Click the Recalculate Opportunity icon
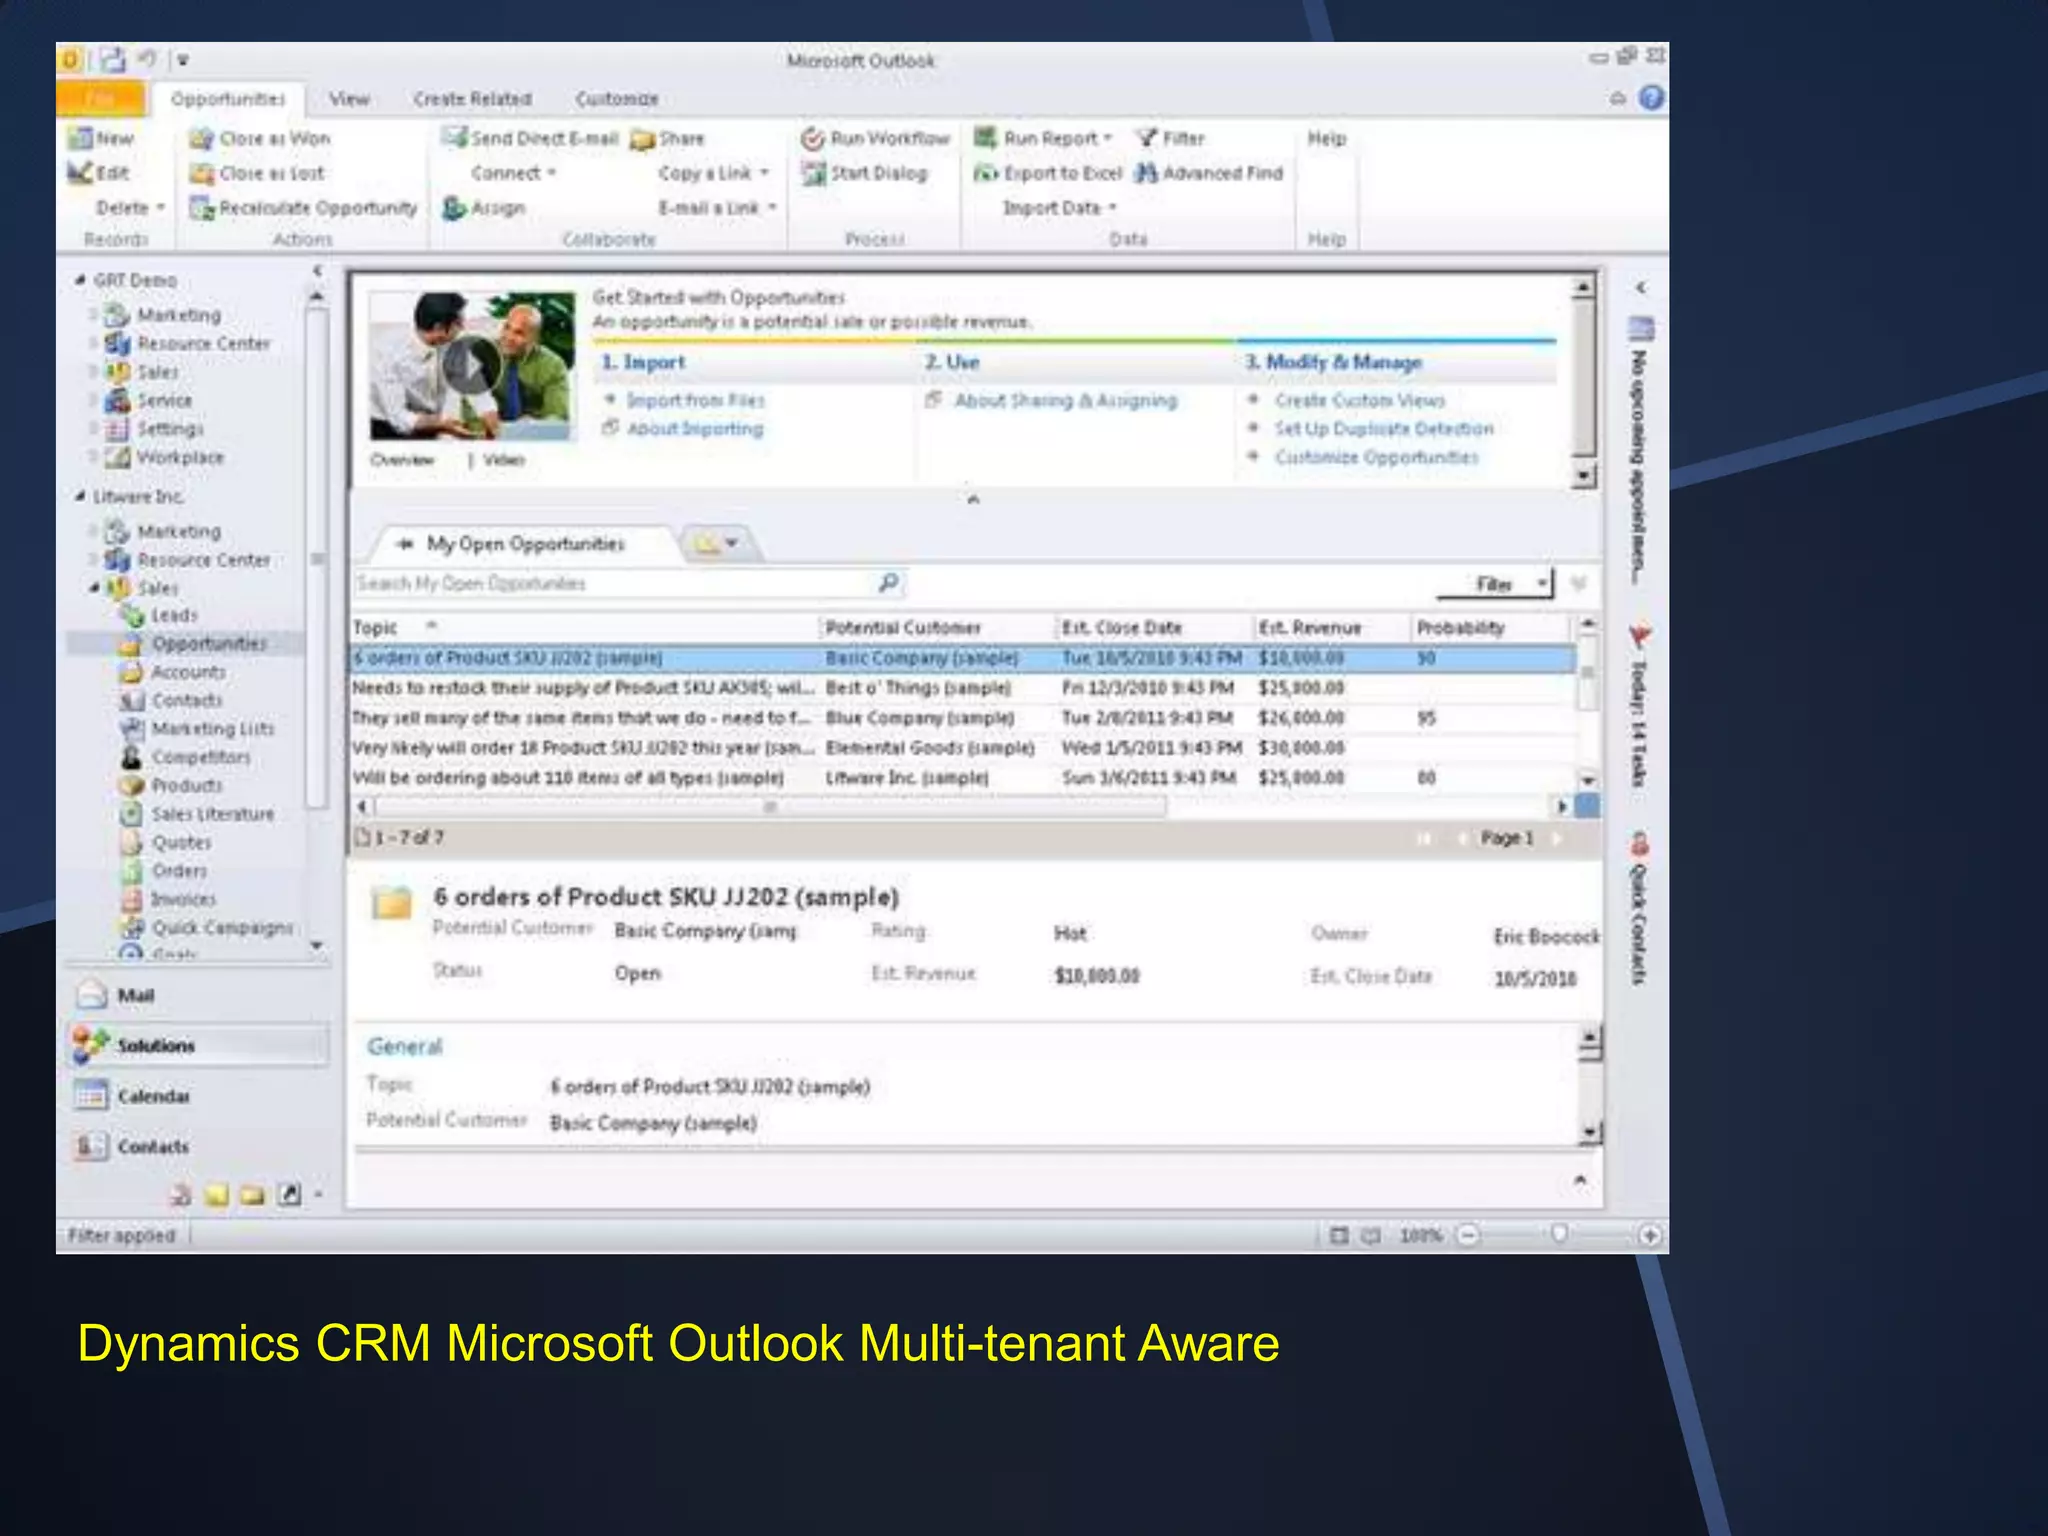This screenshot has width=2048, height=1536. pyautogui.click(x=202, y=208)
